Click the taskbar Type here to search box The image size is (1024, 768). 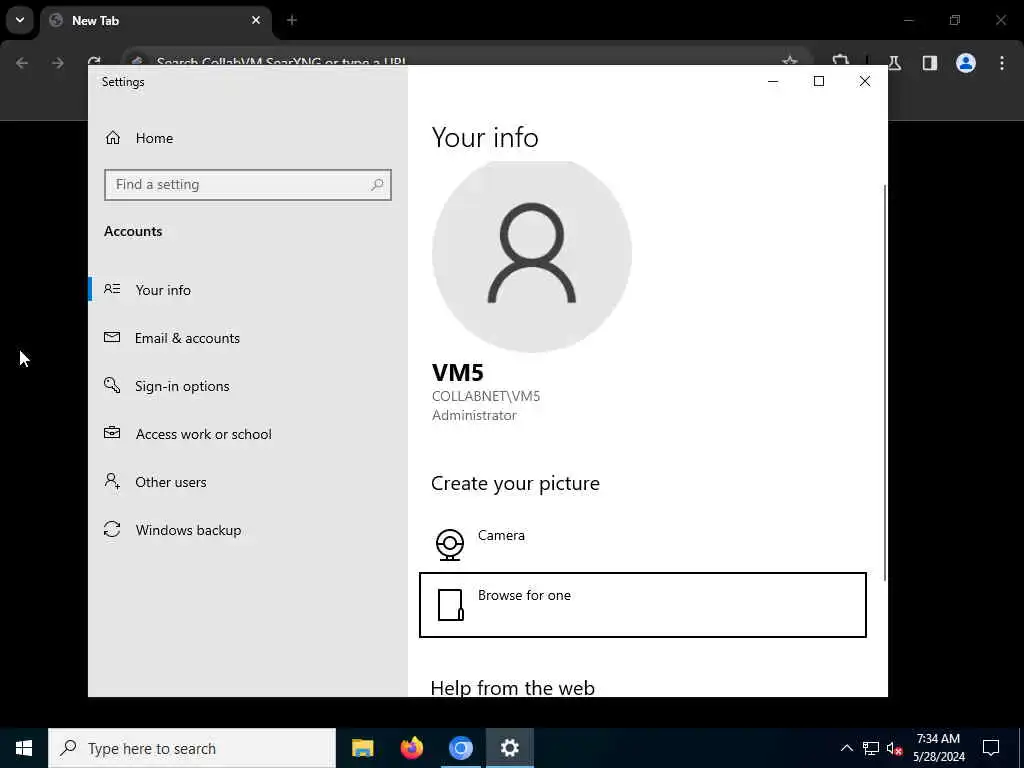192,748
